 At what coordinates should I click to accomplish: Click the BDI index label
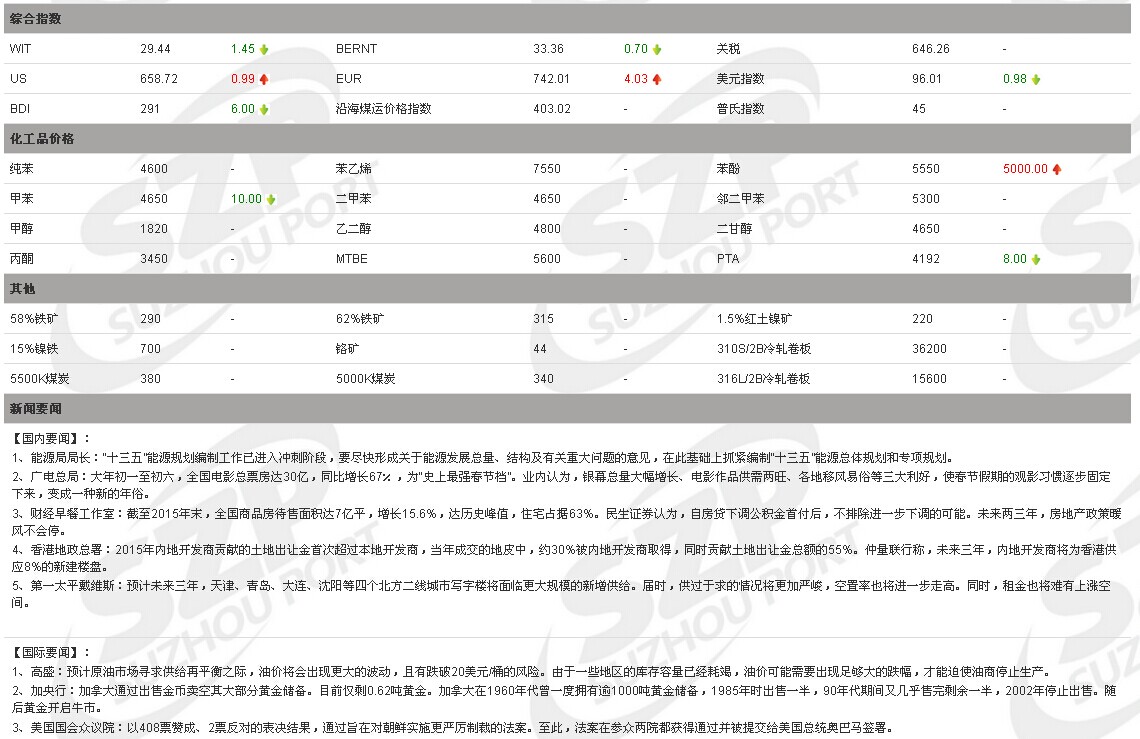(20, 108)
